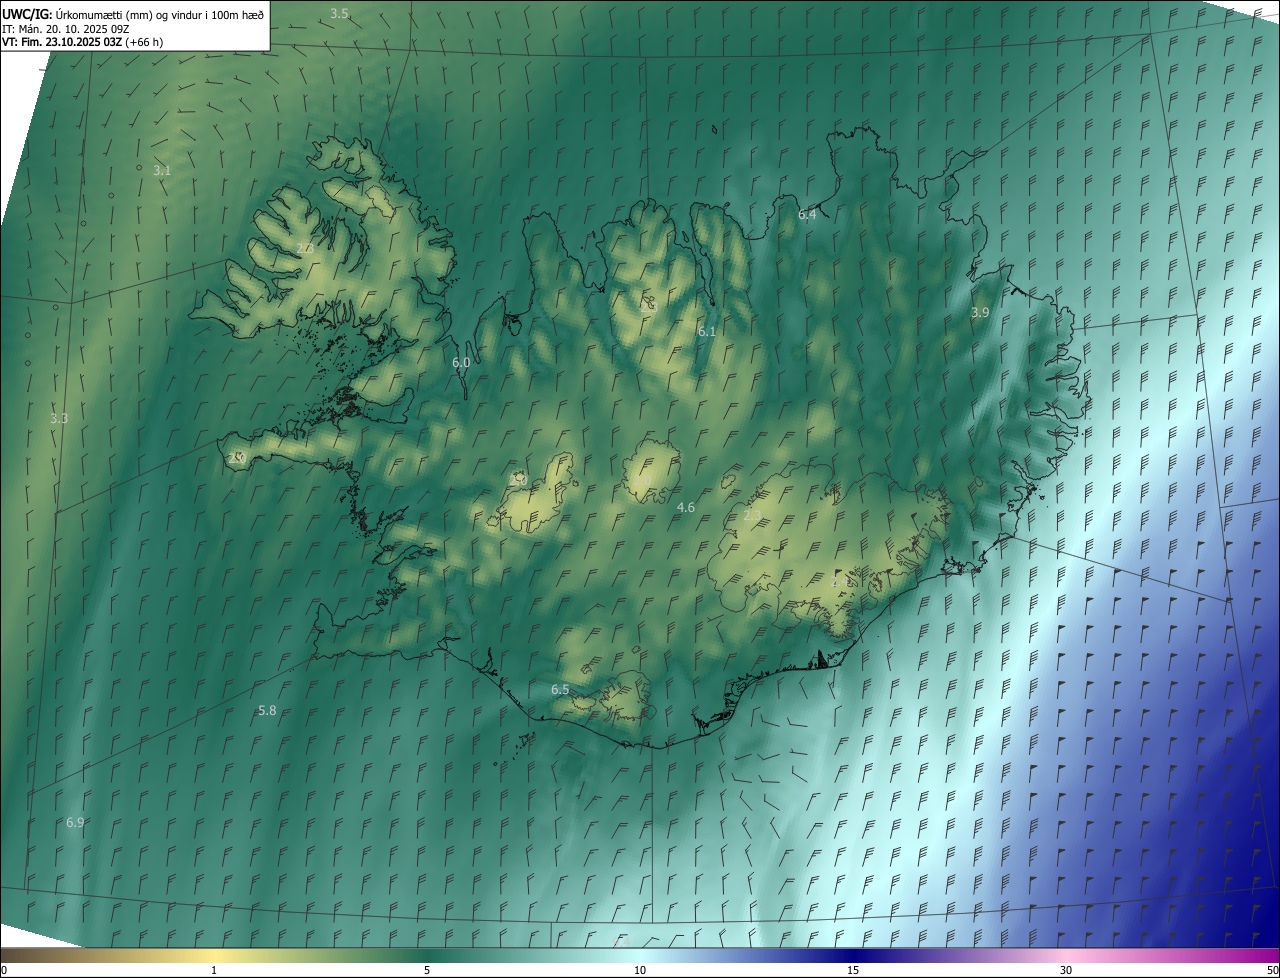
Task: Click the 6.0 value label
Action: (461, 363)
